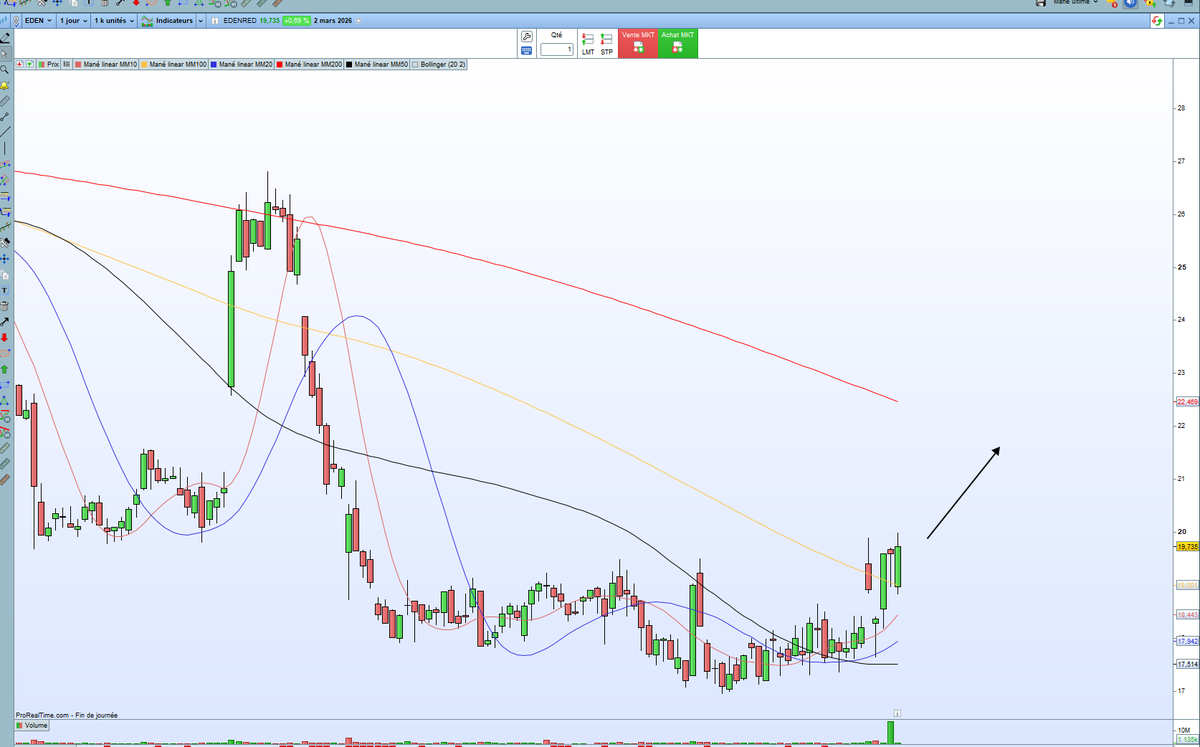
Task: Click the Mané linear MM100 orange swatch
Action: point(144,64)
